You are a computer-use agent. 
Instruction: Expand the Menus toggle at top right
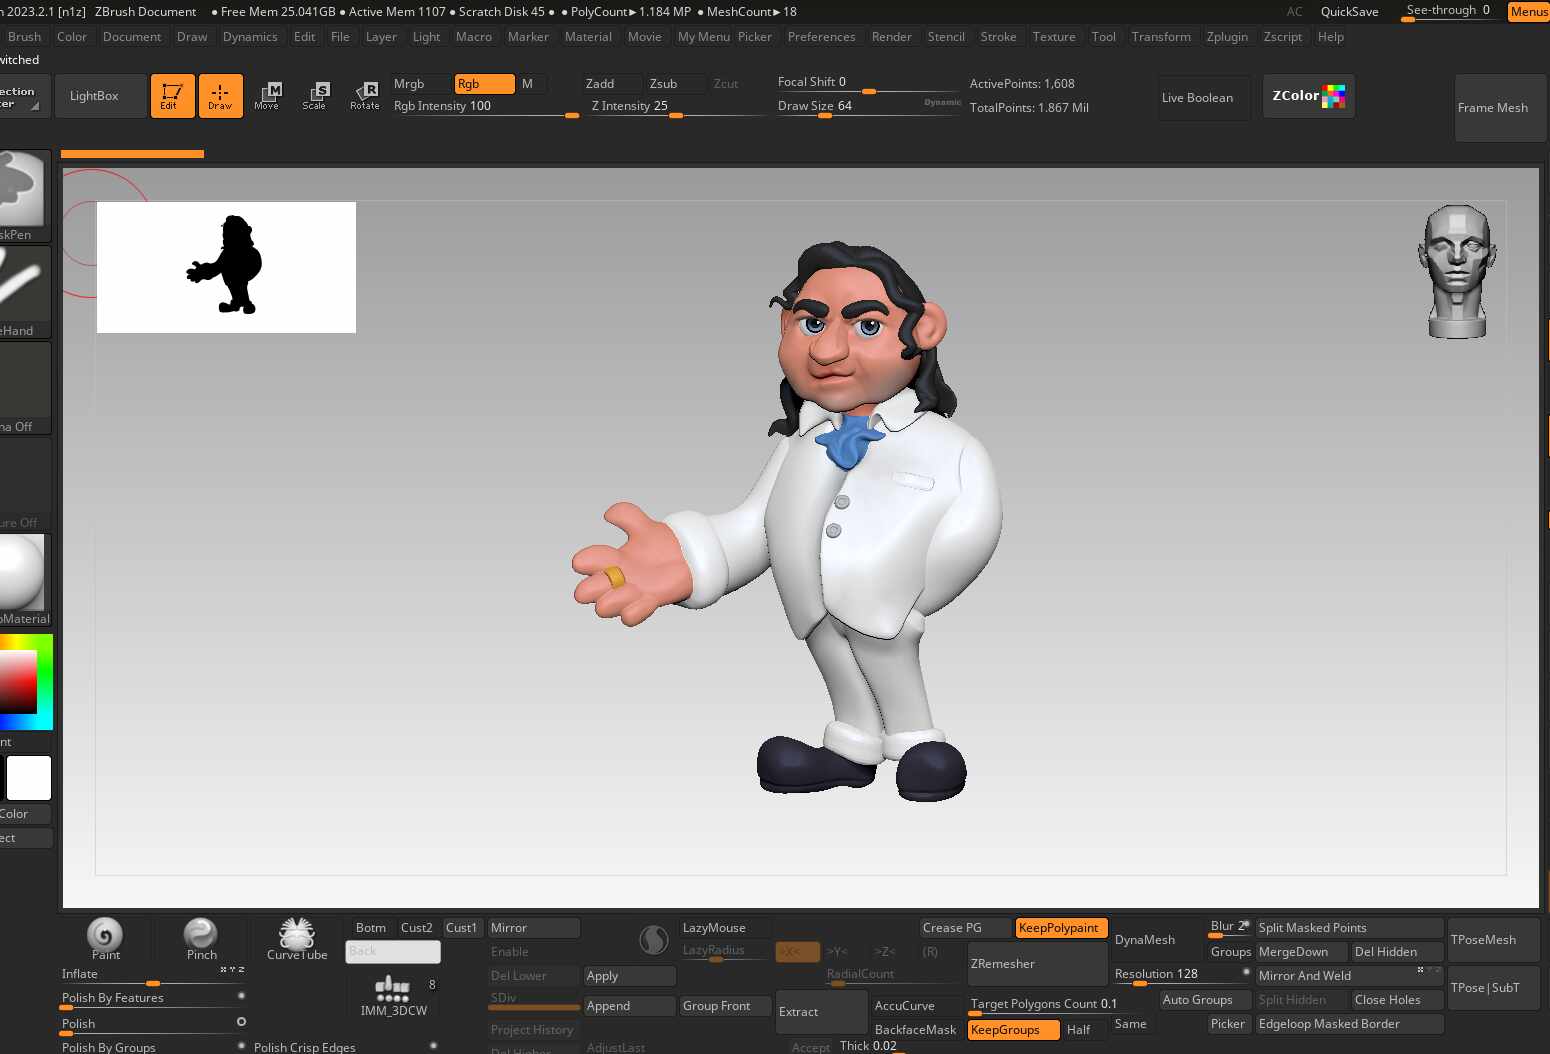point(1528,12)
